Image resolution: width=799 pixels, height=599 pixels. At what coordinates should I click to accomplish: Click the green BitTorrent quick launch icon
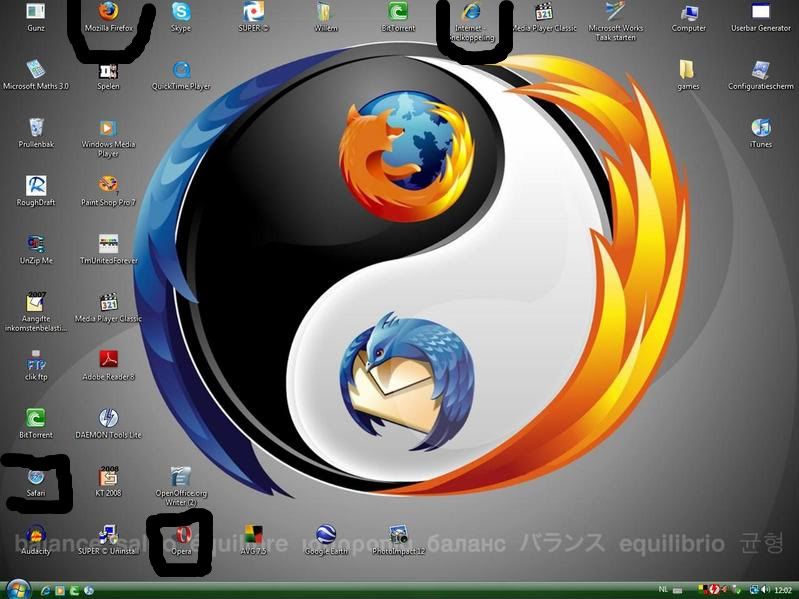(74, 590)
